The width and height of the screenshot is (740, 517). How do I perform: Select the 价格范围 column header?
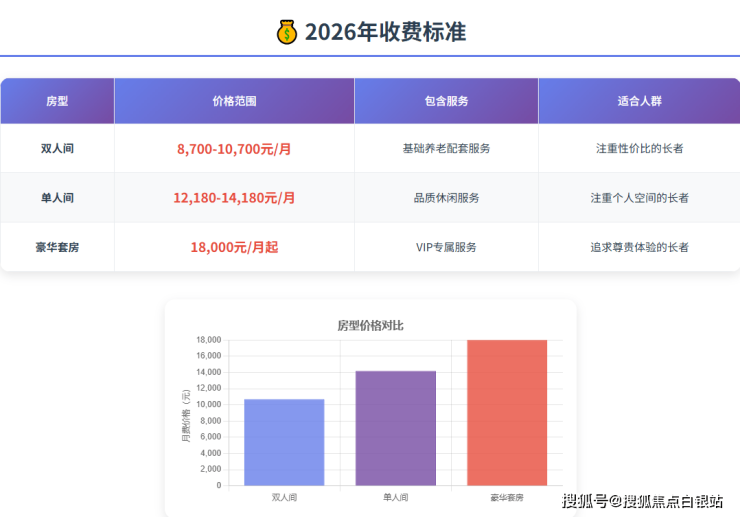(234, 101)
